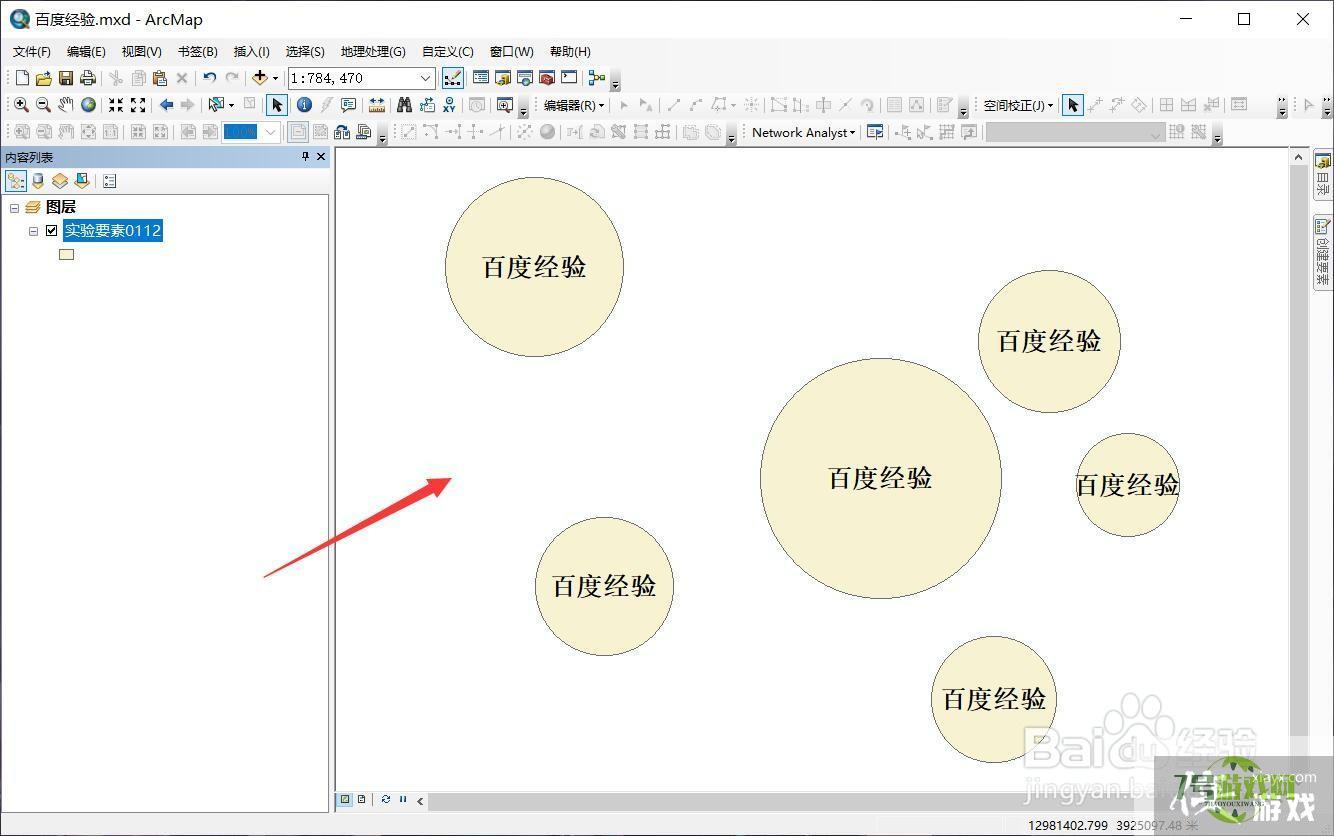Click the Full Extent globe icon
Screen dimensions: 1334x836
pyautogui.click(x=88, y=105)
